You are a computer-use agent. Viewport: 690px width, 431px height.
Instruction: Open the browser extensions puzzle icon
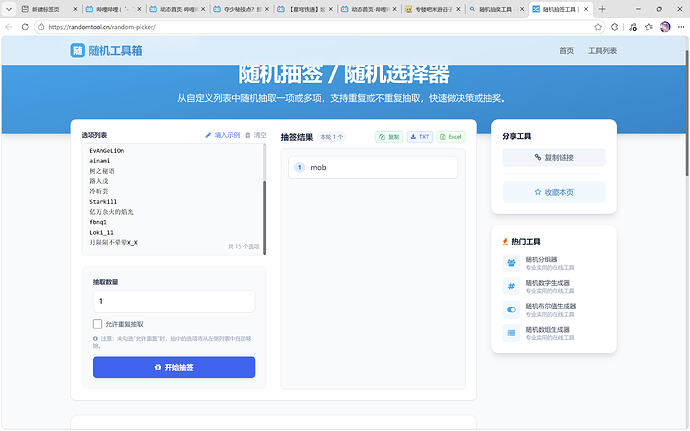[614, 27]
